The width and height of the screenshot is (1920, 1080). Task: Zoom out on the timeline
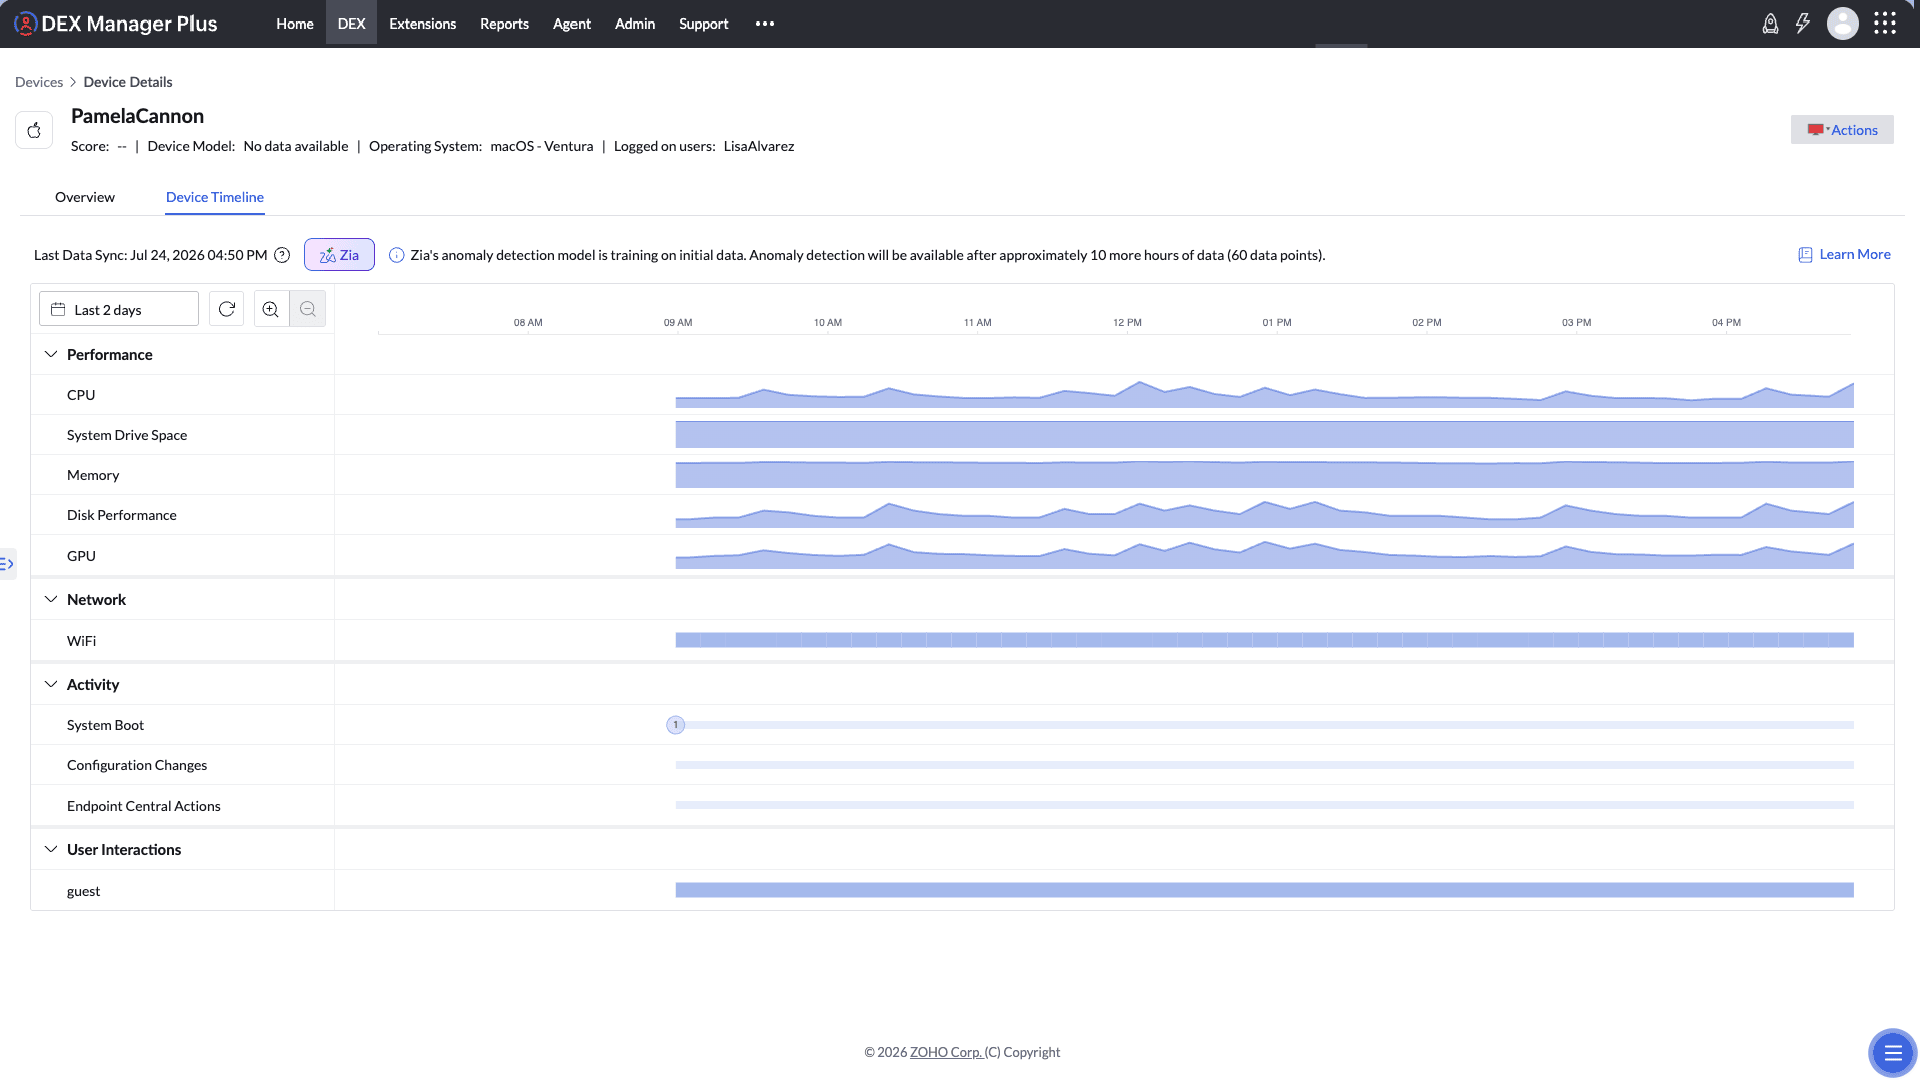(308, 309)
